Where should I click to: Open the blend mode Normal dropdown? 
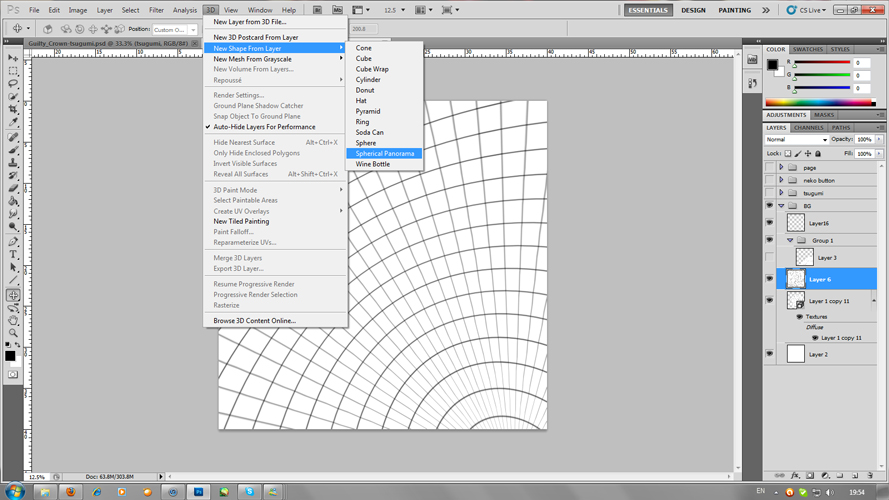(796, 139)
